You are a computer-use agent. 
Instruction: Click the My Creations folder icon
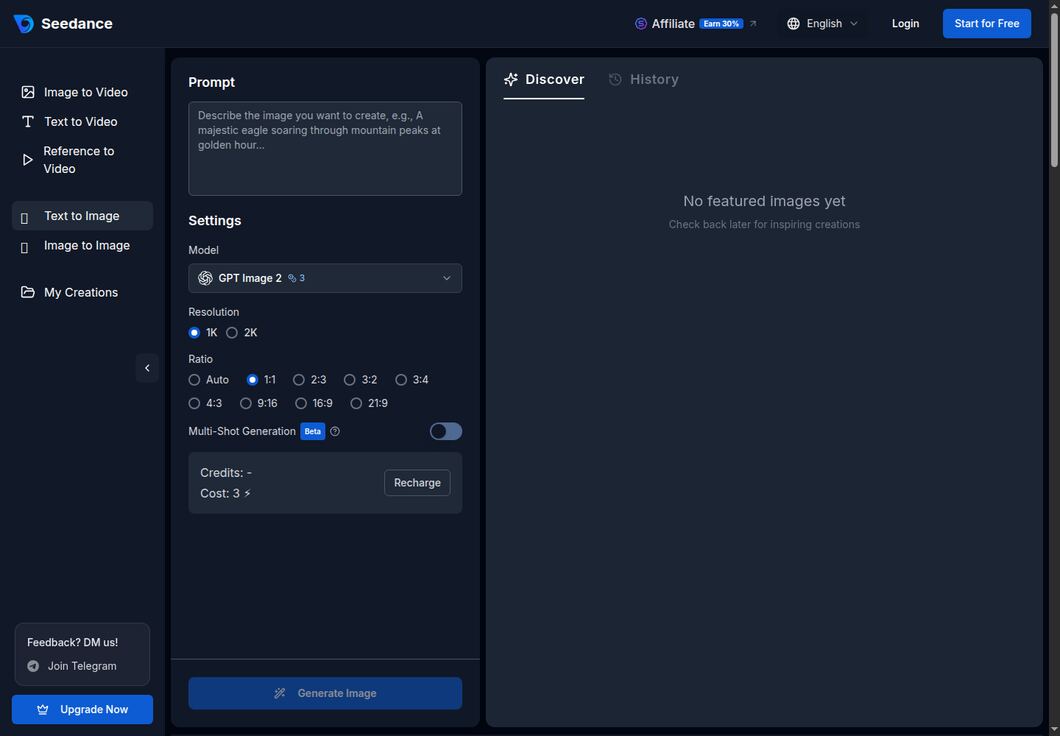coord(28,292)
